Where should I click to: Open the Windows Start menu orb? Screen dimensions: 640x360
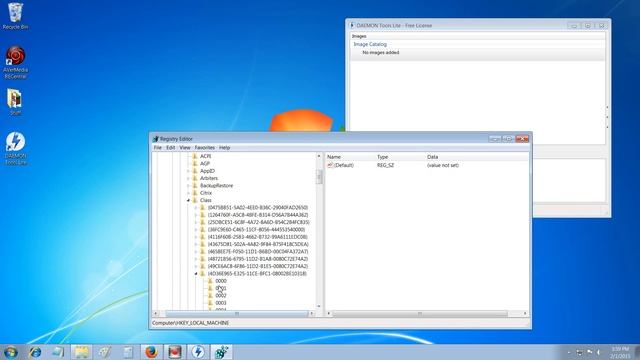pyautogui.click(x=11, y=352)
